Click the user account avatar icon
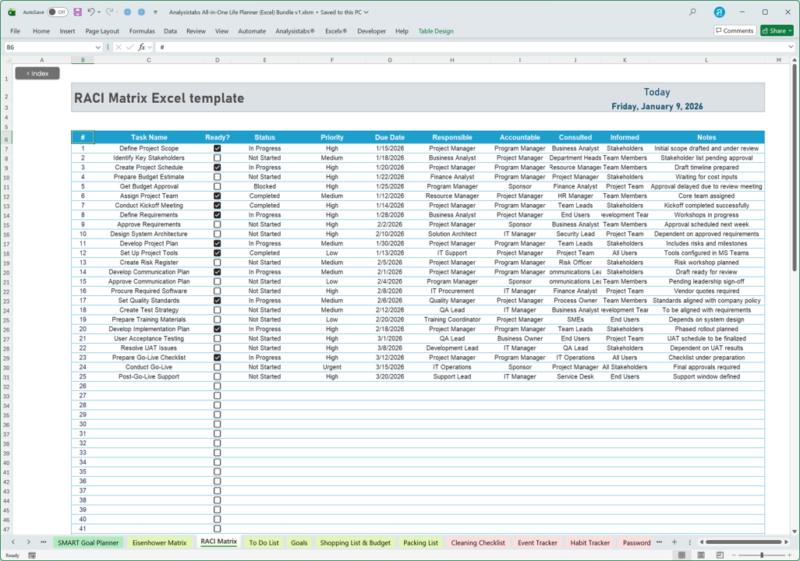The height and width of the screenshot is (561, 800). point(719,12)
